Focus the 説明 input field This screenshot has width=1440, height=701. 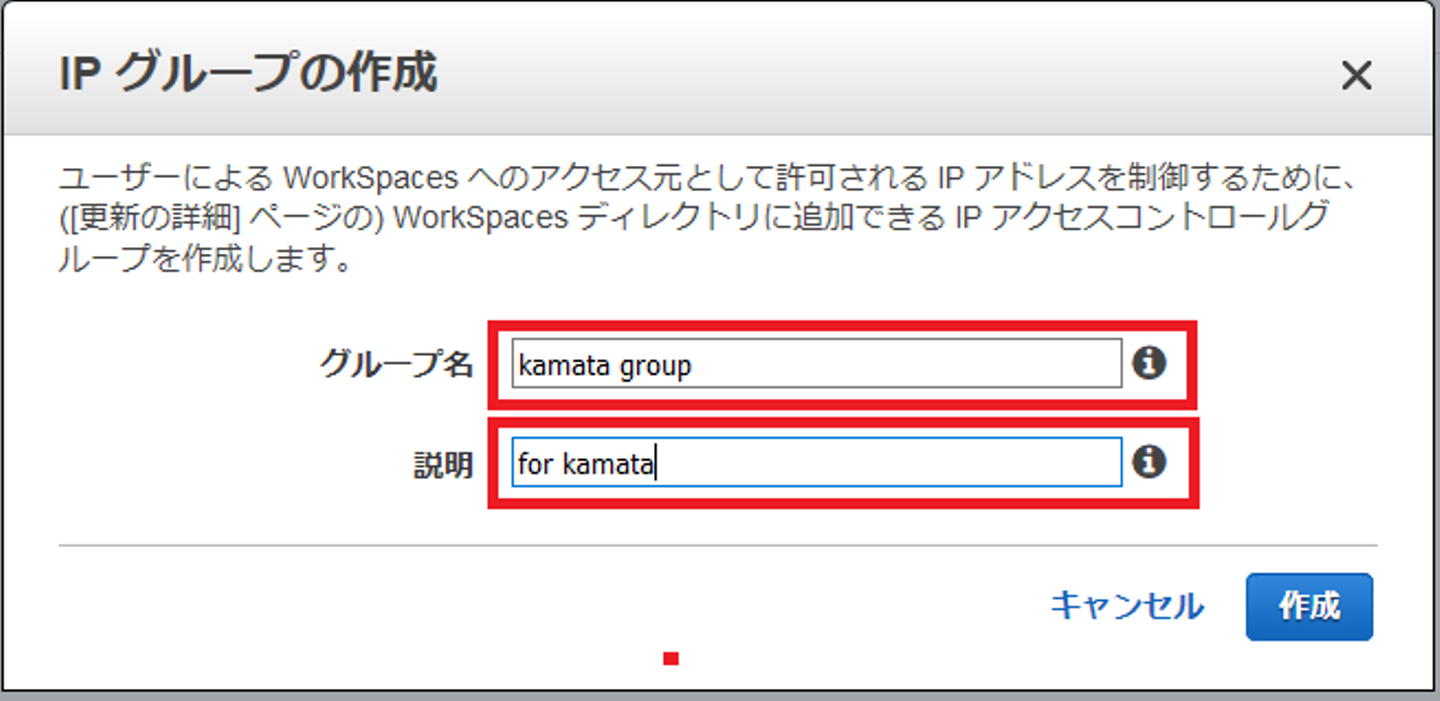click(x=816, y=464)
